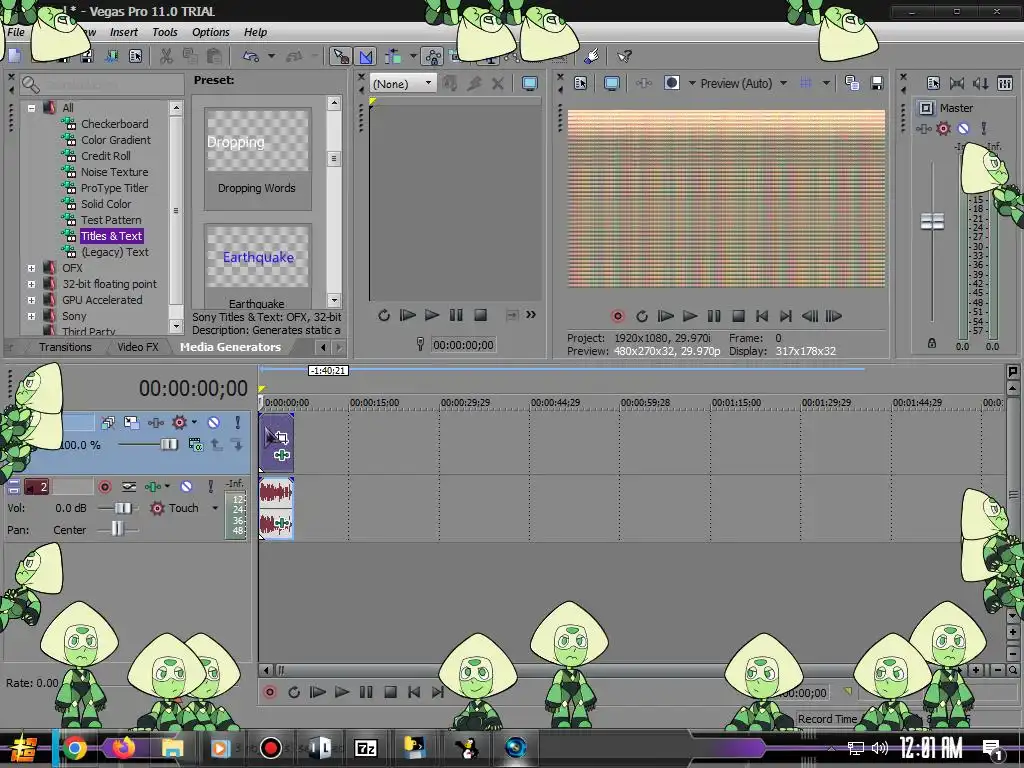Image resolution: width=1024 pixels, height=768 pixels.
Task: Switch to the Transitions tab
Action: click(65, 347)
